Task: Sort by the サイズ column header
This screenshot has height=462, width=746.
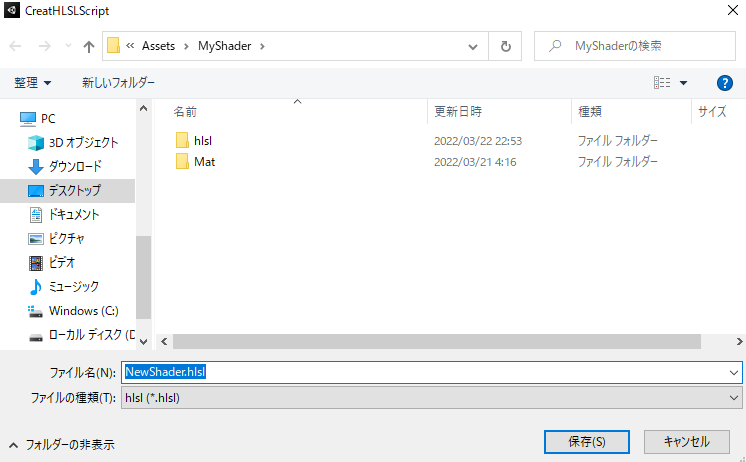Action: click(712, 112)
